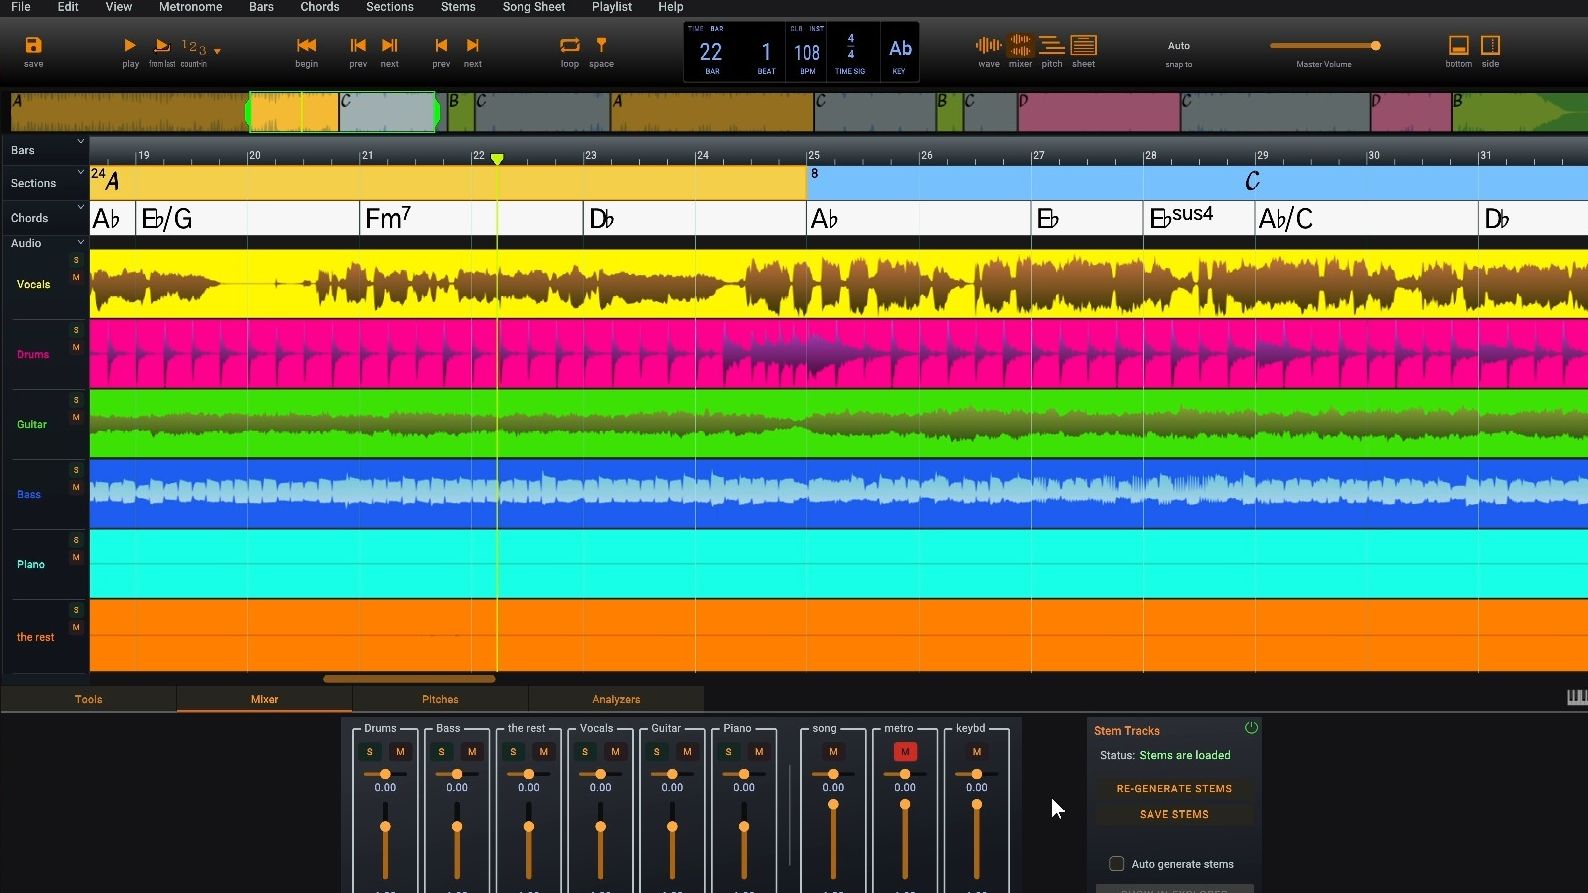Click the RE-GENERATE STEMS button
Viewport: 1588px width, 893px height.
click(1174, 788)
